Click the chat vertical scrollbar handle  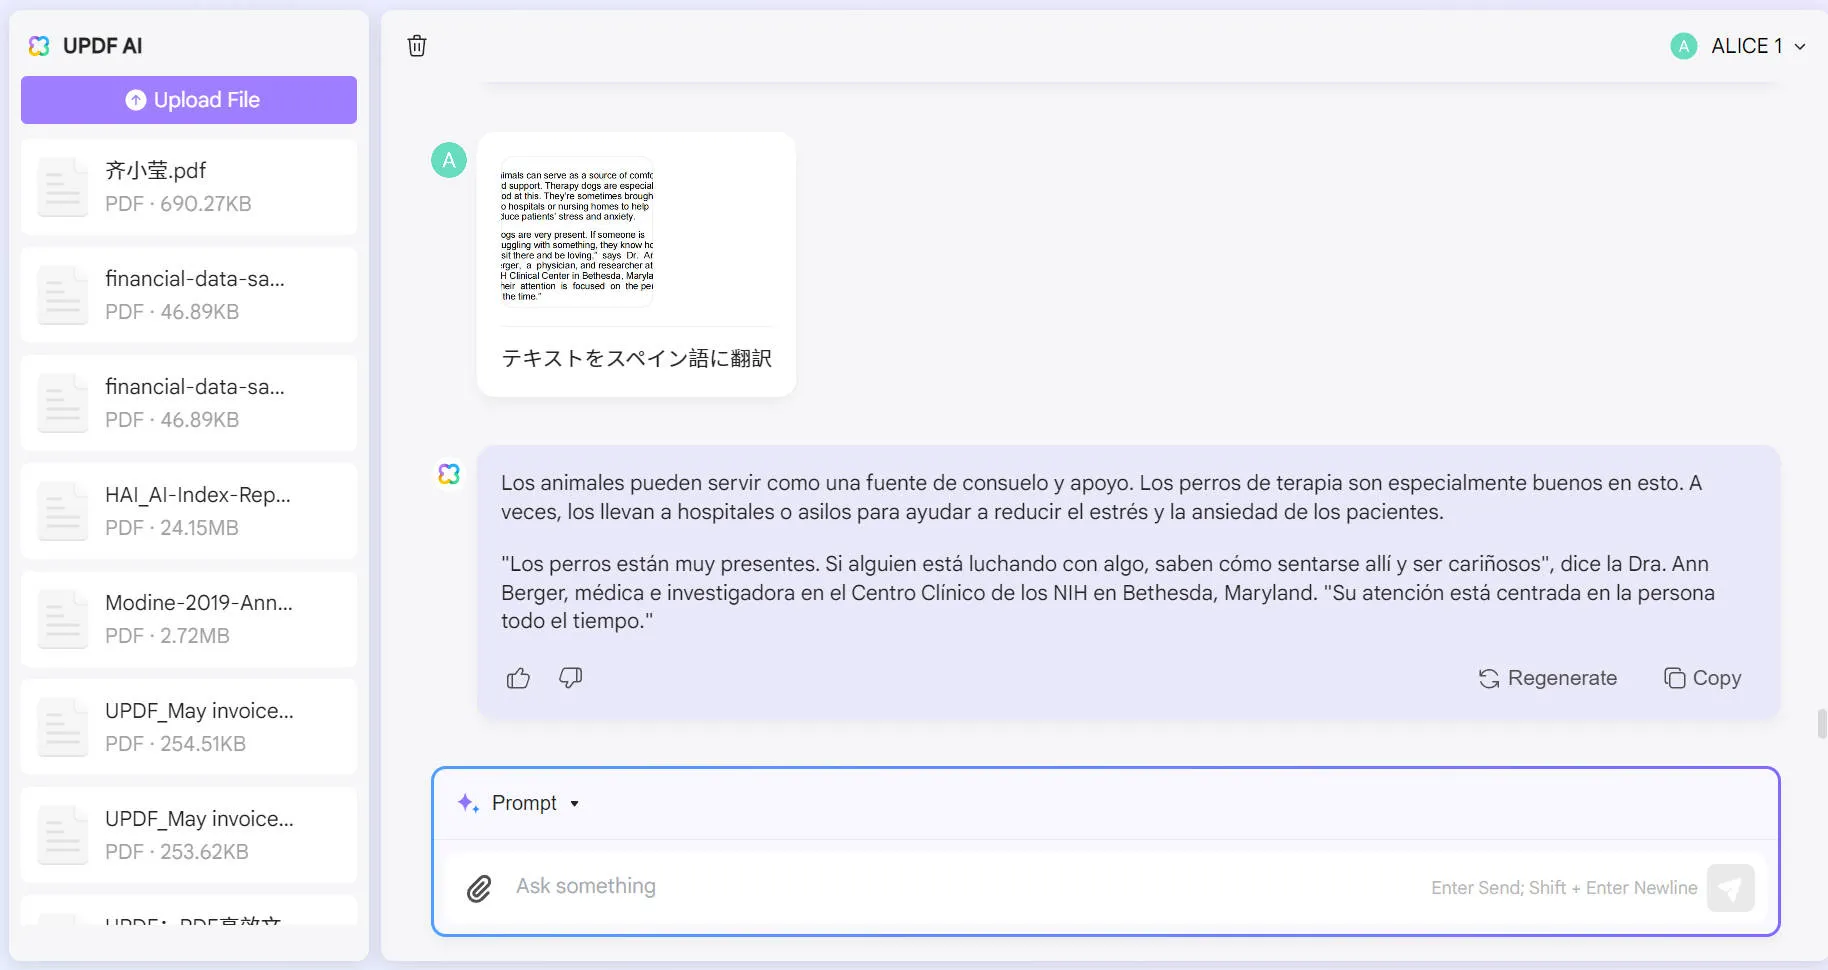click(x=1822, y=723)
